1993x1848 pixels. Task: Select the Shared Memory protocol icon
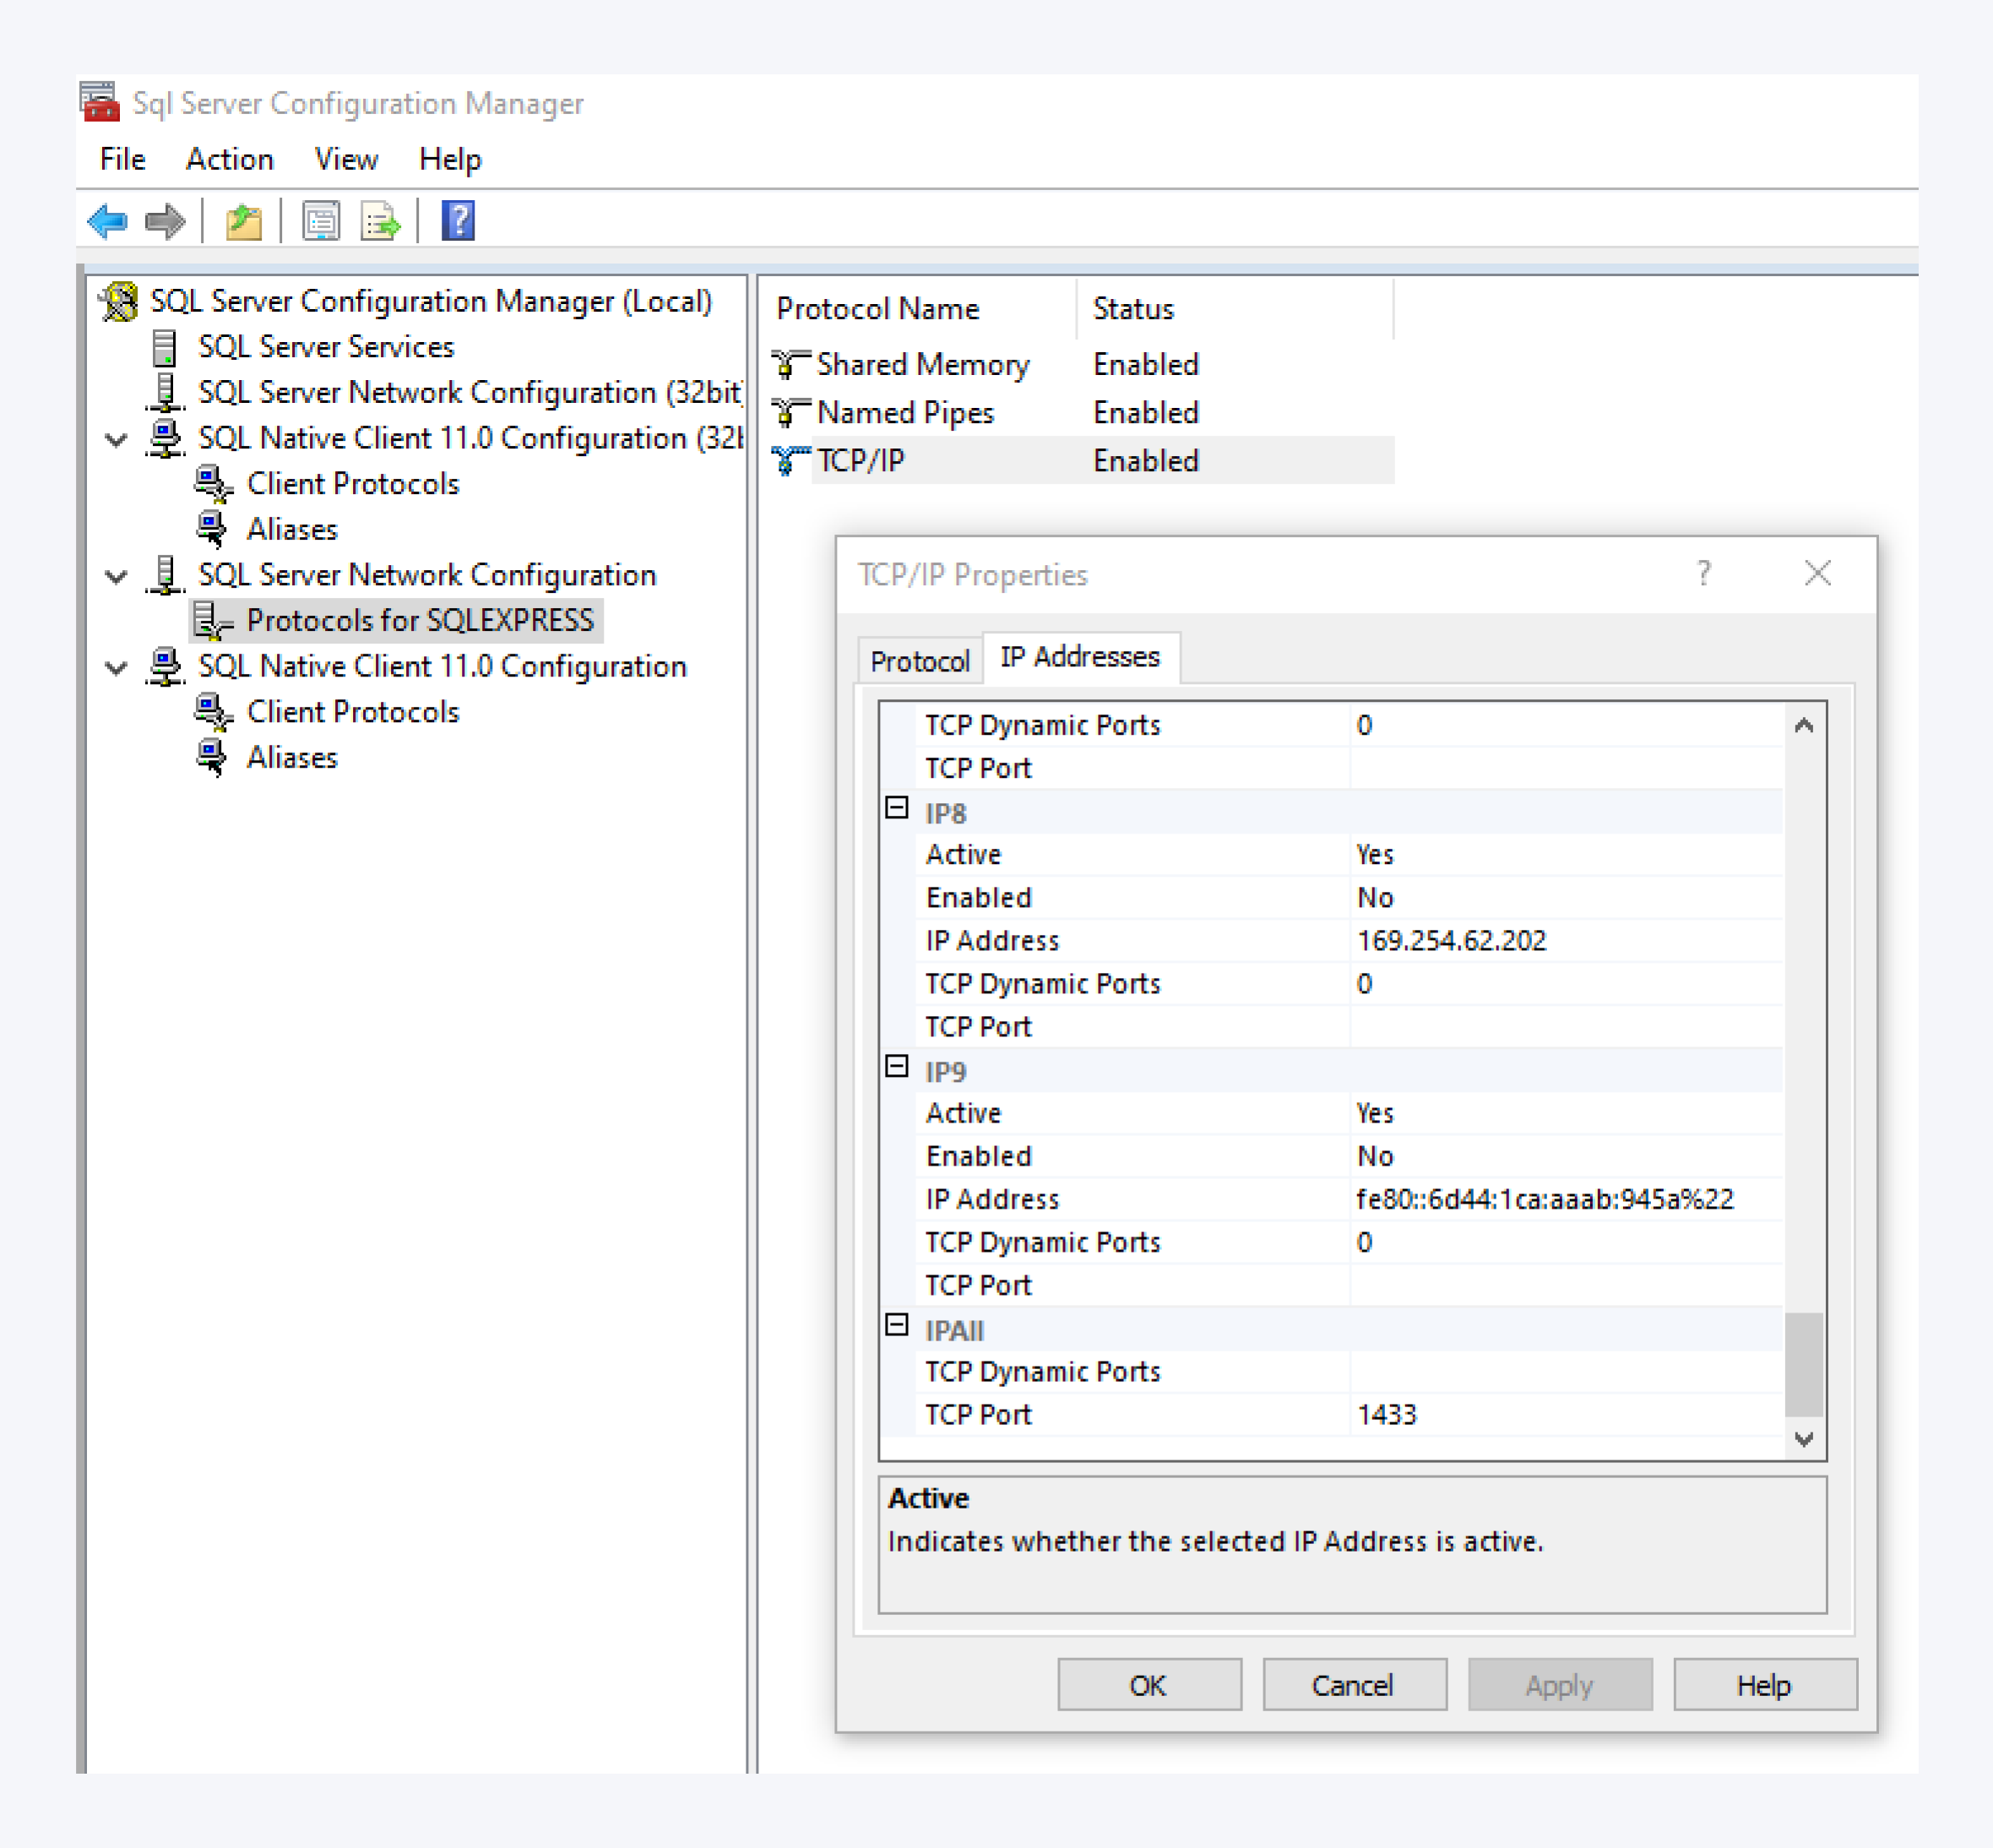pyautogui.click(x=788, y=363)
